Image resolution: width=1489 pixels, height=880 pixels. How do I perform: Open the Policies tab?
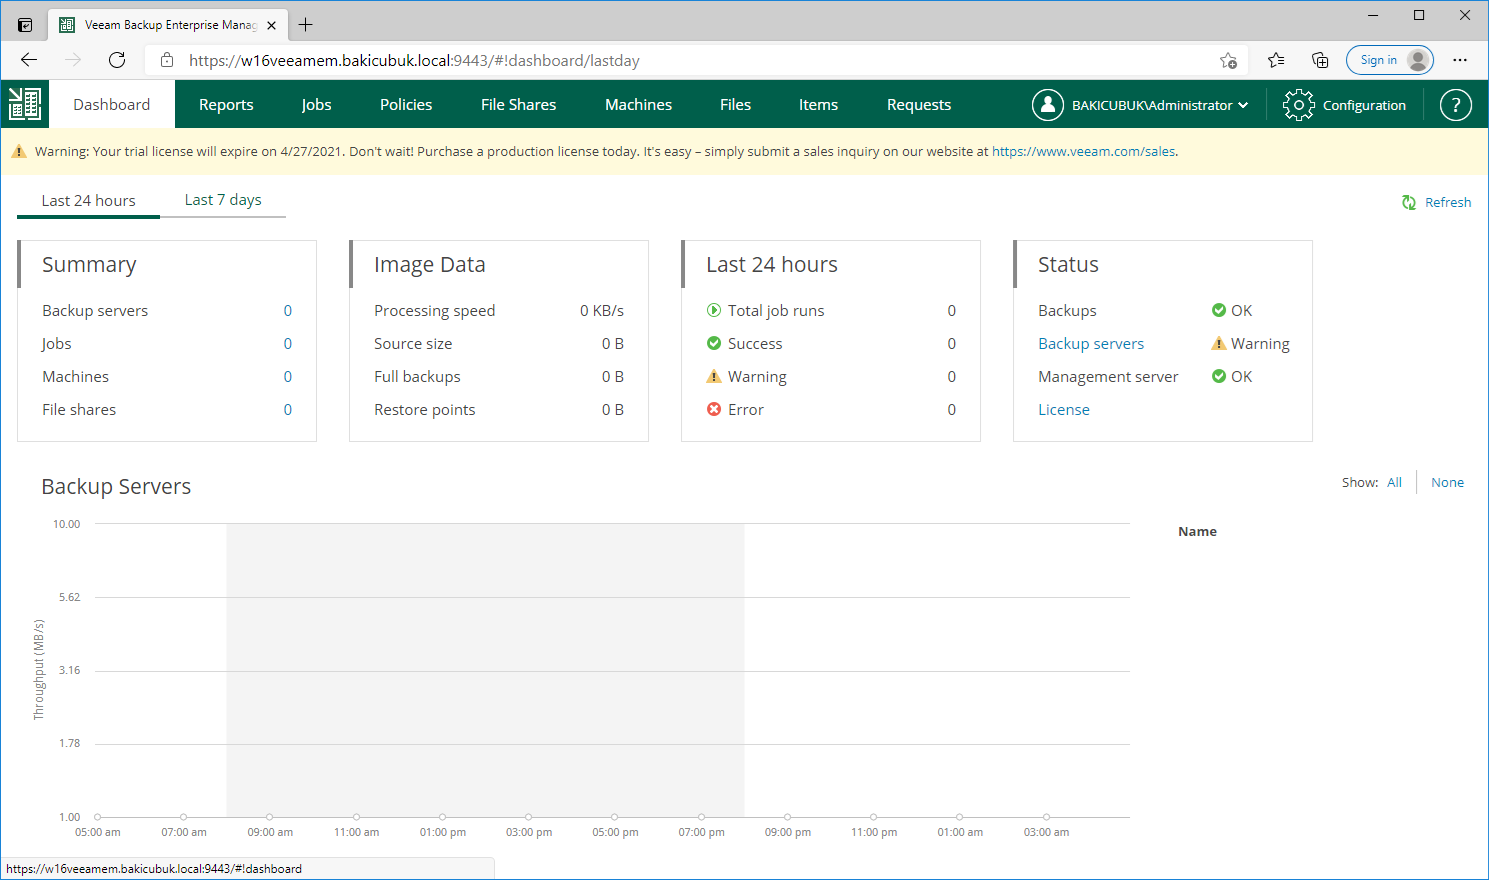click(406, 104)
